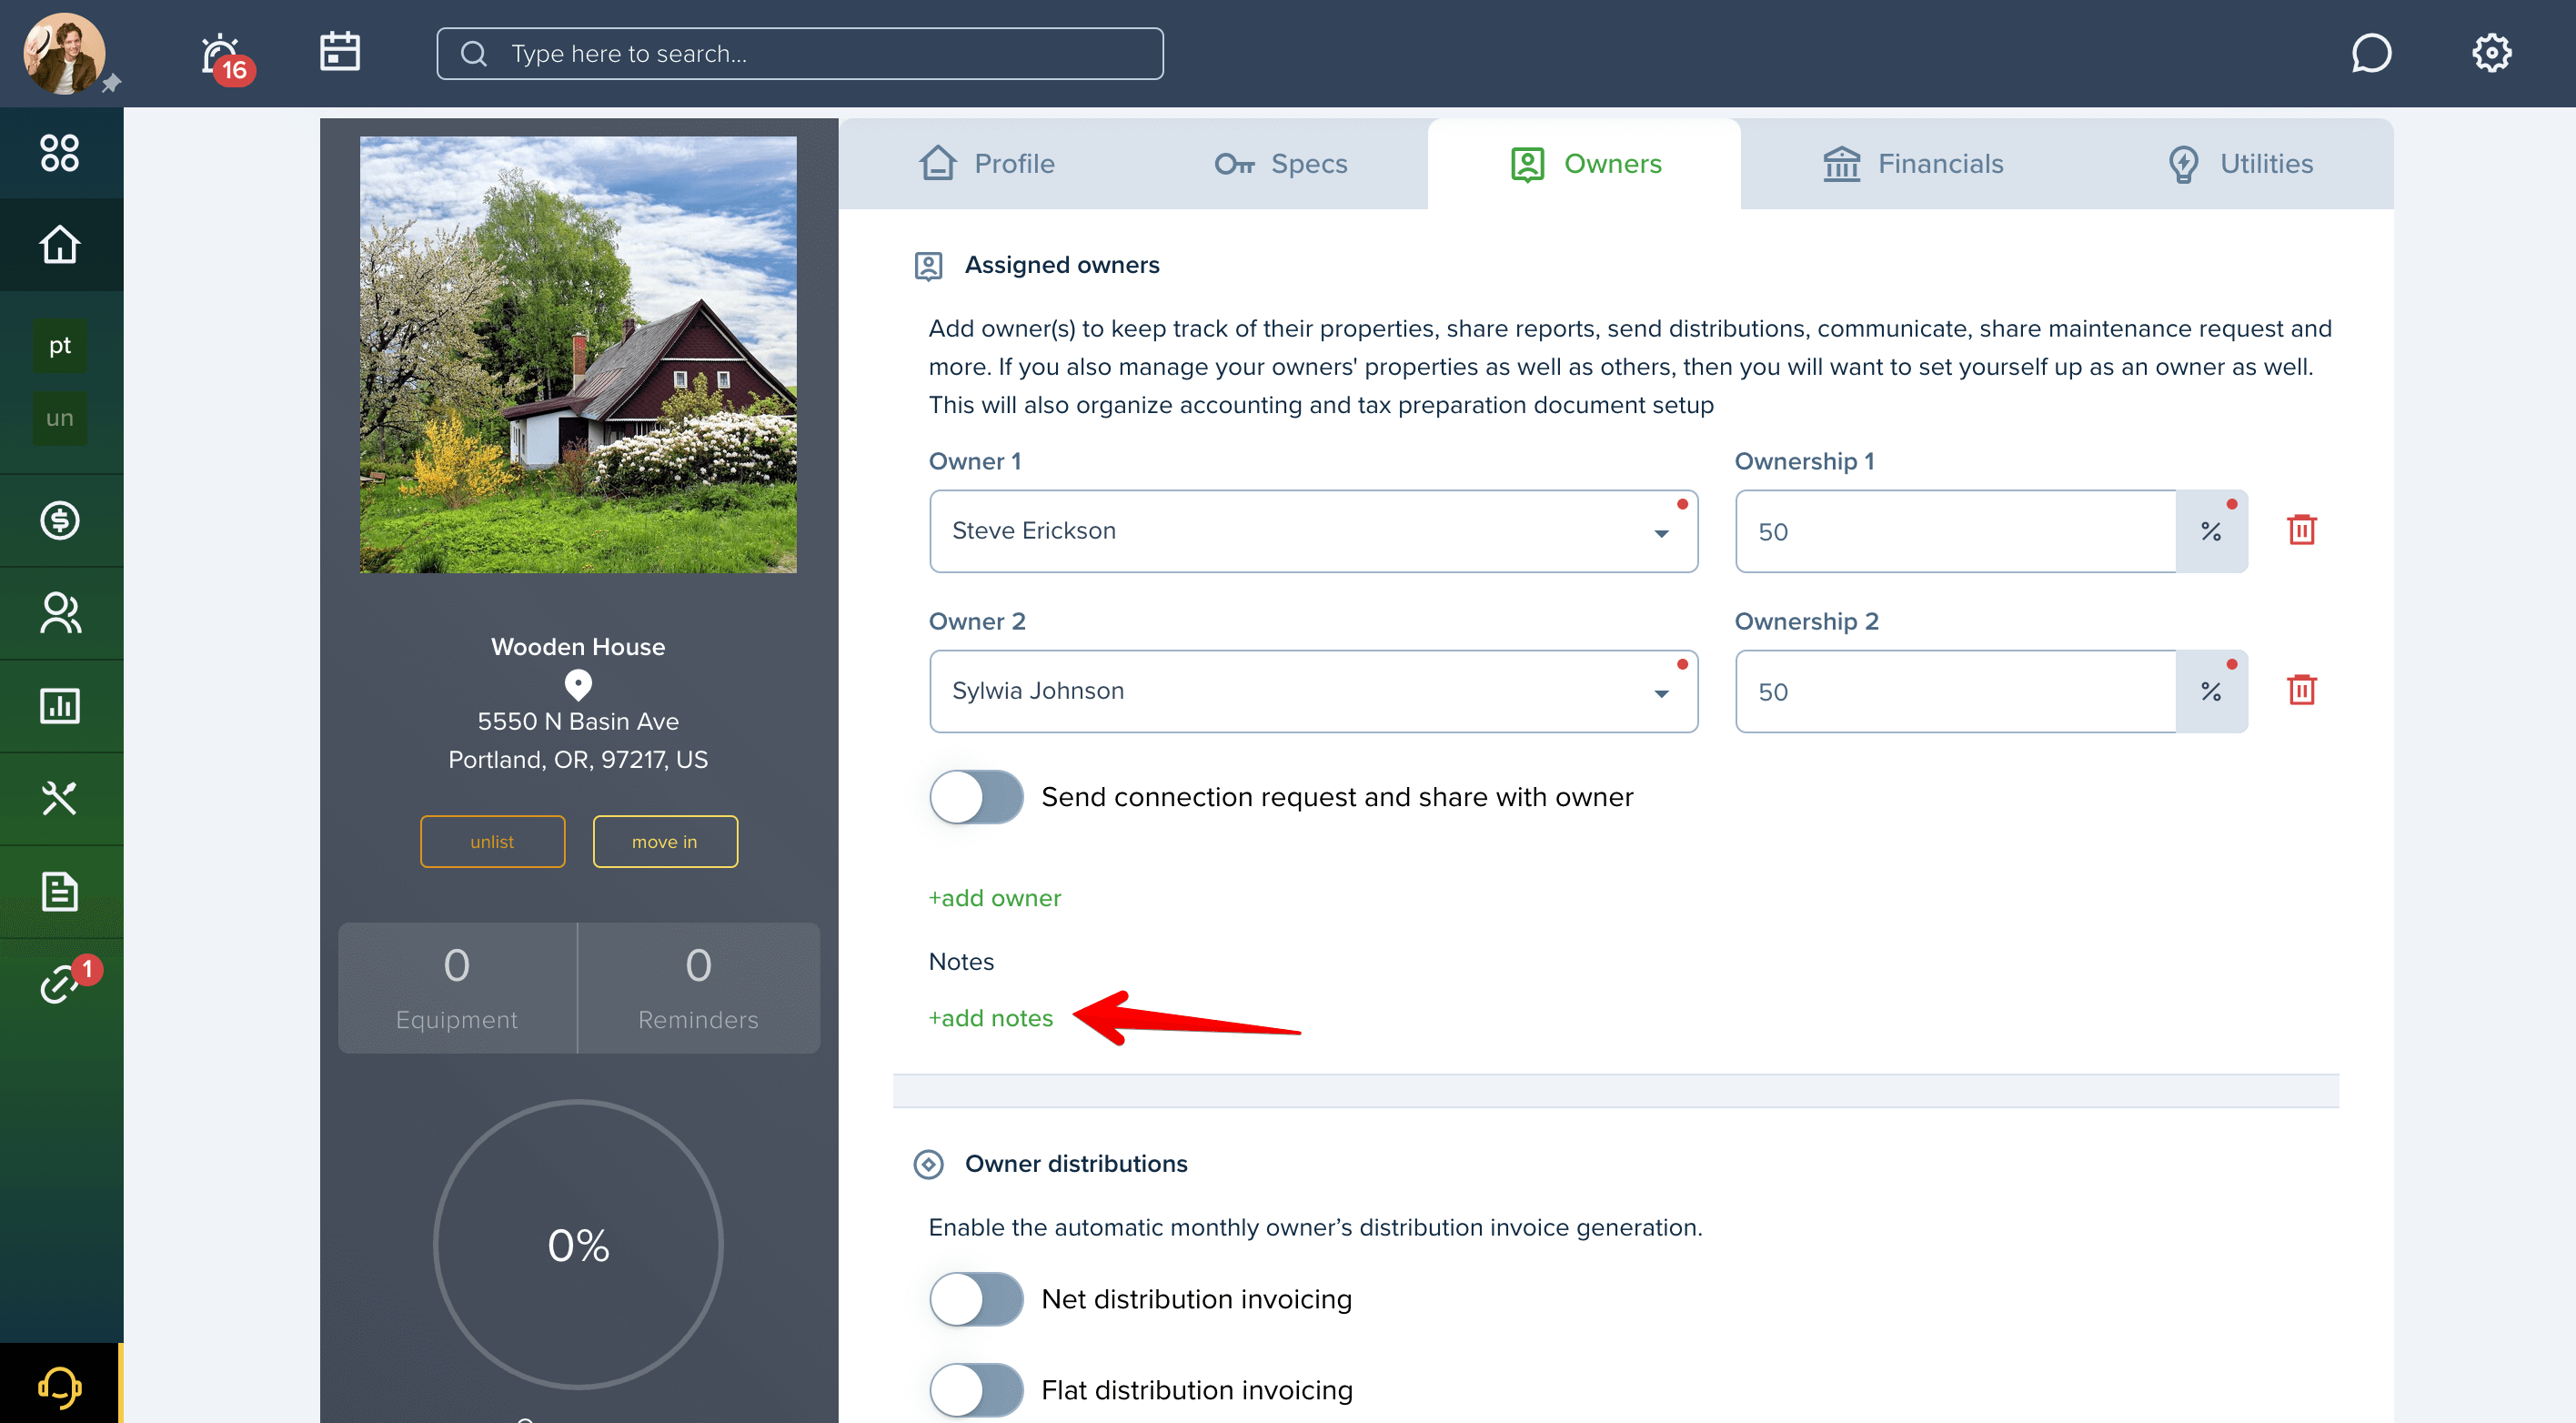This screenshot has height=1423, width=2576.
Task: Open maintenance tools icon in sidebar
Action: click(x=60, y=798)
